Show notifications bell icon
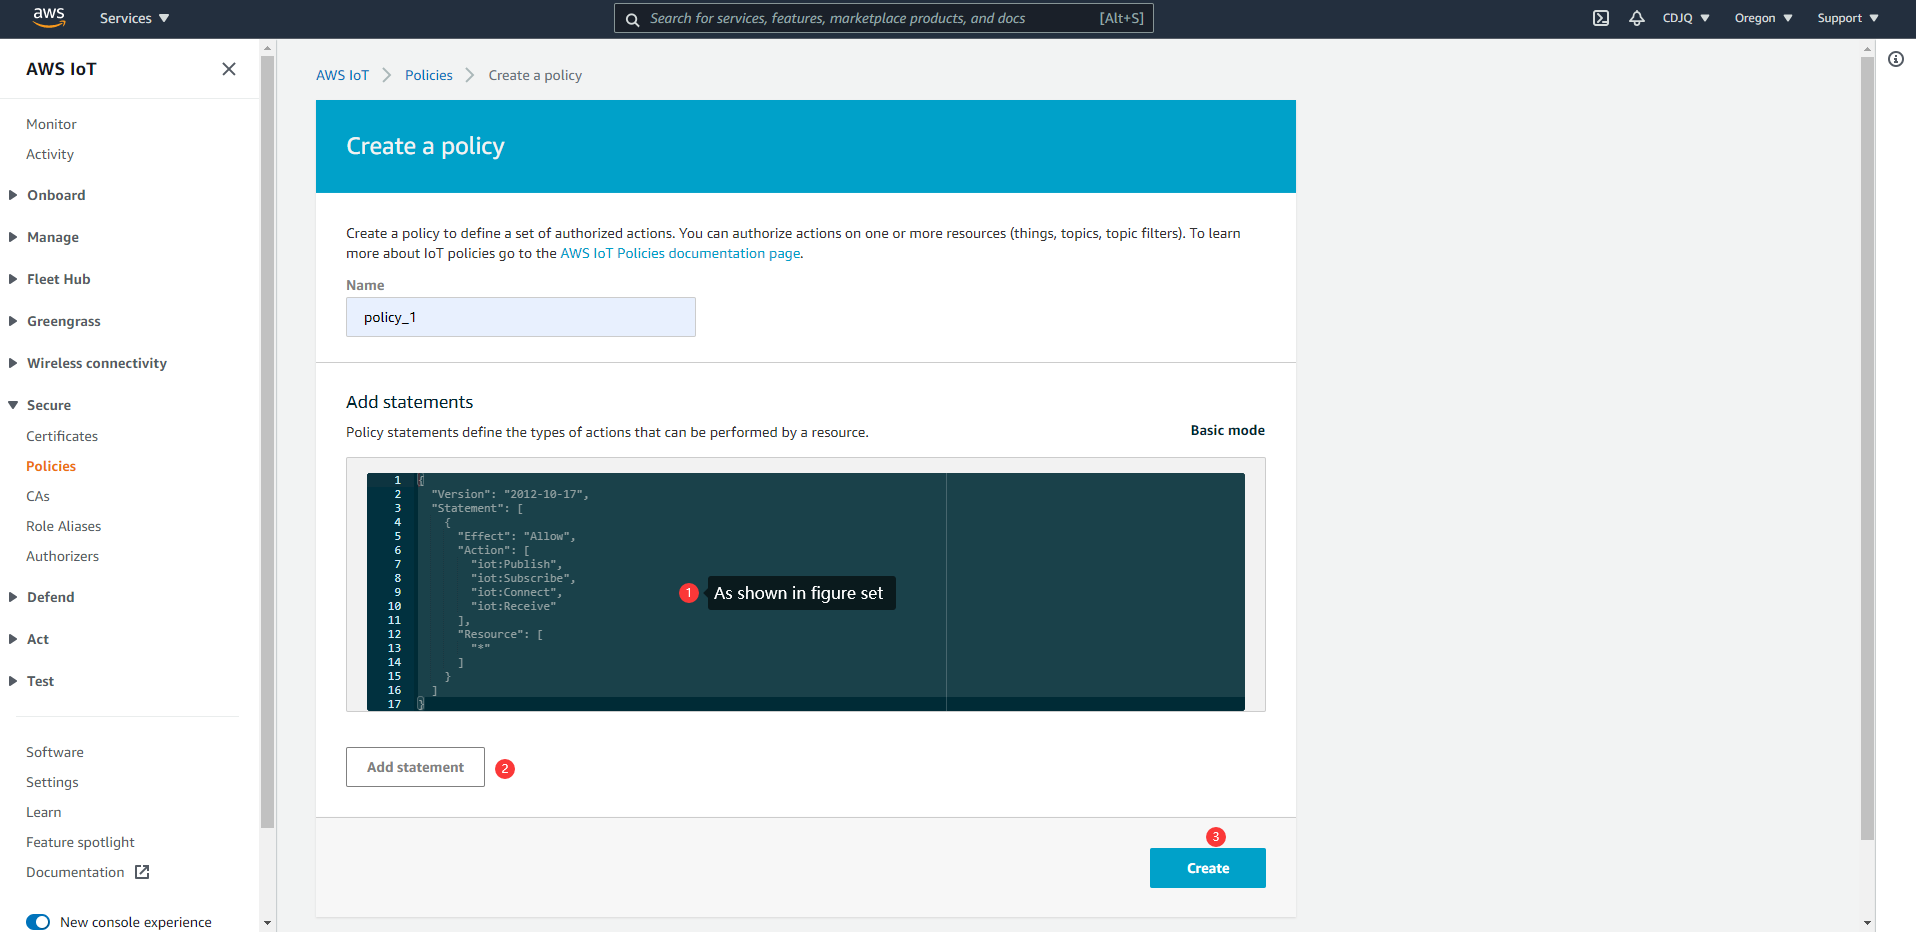Viewport: 1916px width, 932px height. (x=1637, y=18)
